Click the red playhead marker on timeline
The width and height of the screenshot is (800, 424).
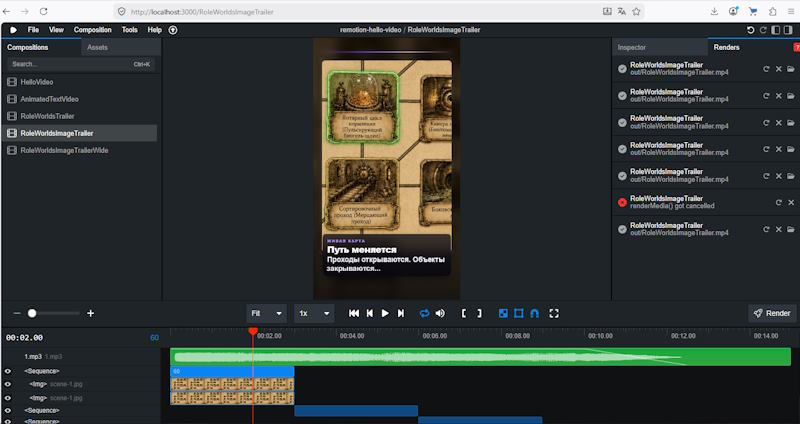(x=253, y=332)
